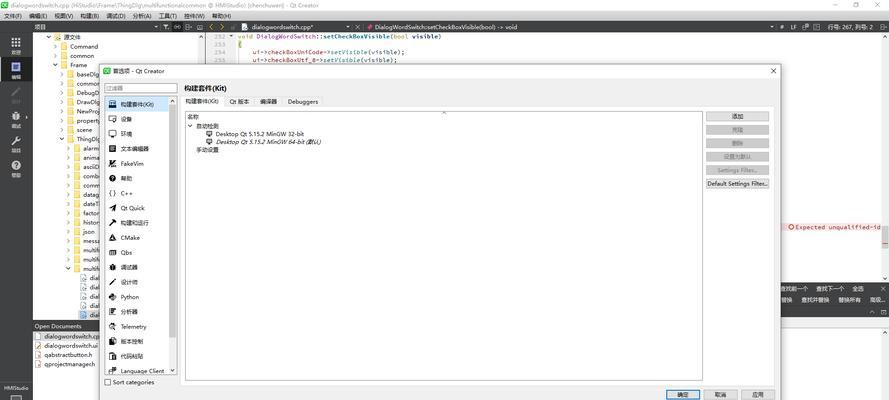This screenshot has width=889, height=400.
Task: Open qabstractbutton.h in Open Documents
Action: click(x=68, y=355)
